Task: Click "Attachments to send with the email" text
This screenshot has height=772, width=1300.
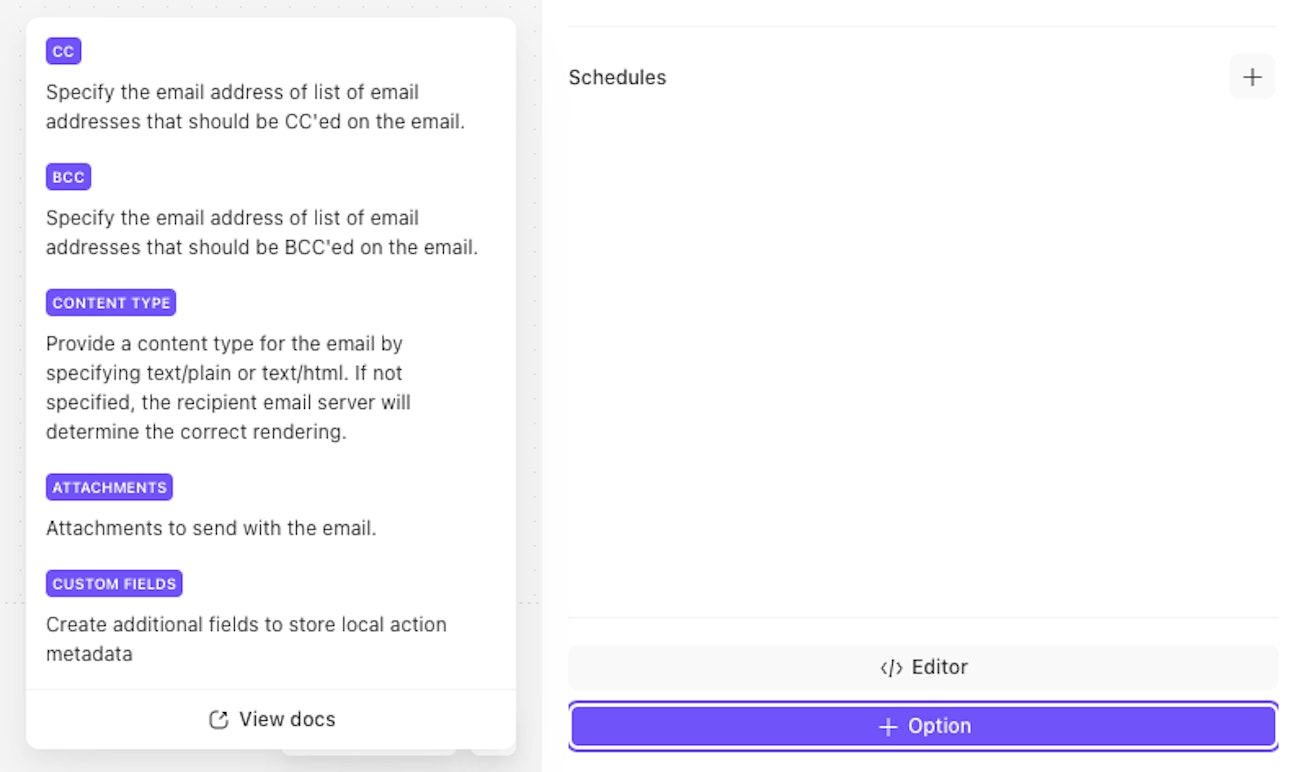Action: (x=211, y=528)
